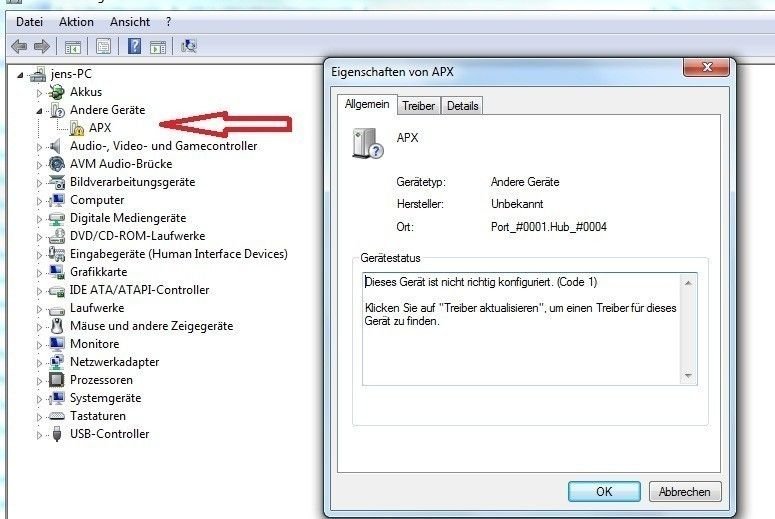Click the Tastaturen keyboard icon
The width and height of the screenshot is (775, 519).
pos(57,416)
